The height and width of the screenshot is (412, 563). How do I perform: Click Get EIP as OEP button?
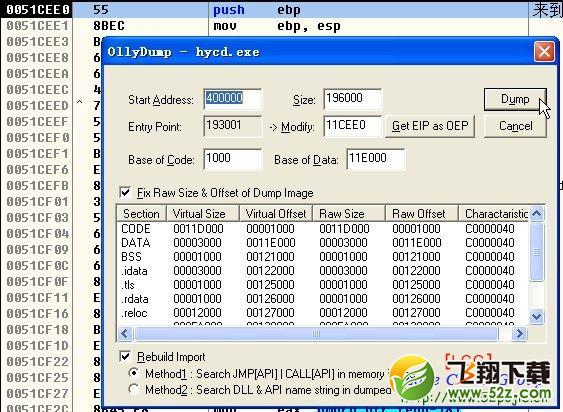coord(430,126)
